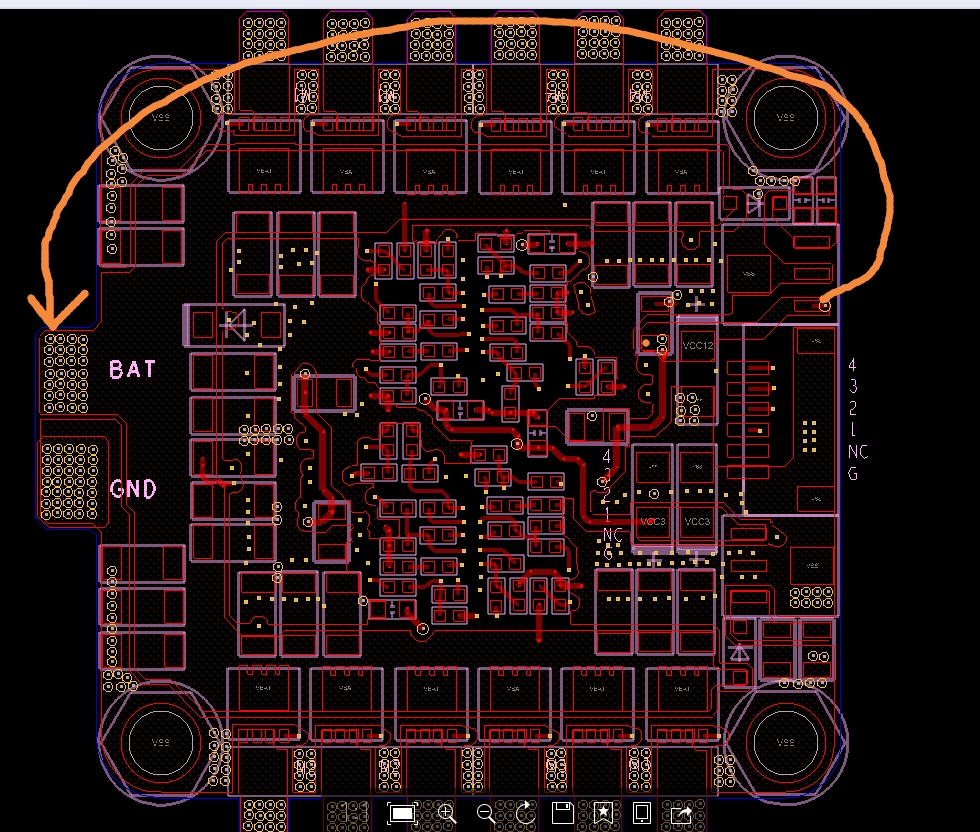
Task: Share the image via arrow icon
Action: click(x=682, y=813)
